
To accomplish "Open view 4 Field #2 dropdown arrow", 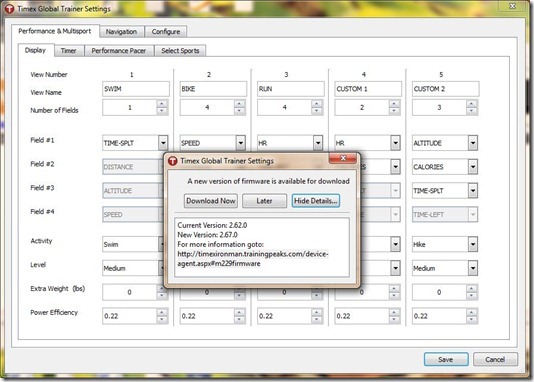I will click(x=395, y=167).
